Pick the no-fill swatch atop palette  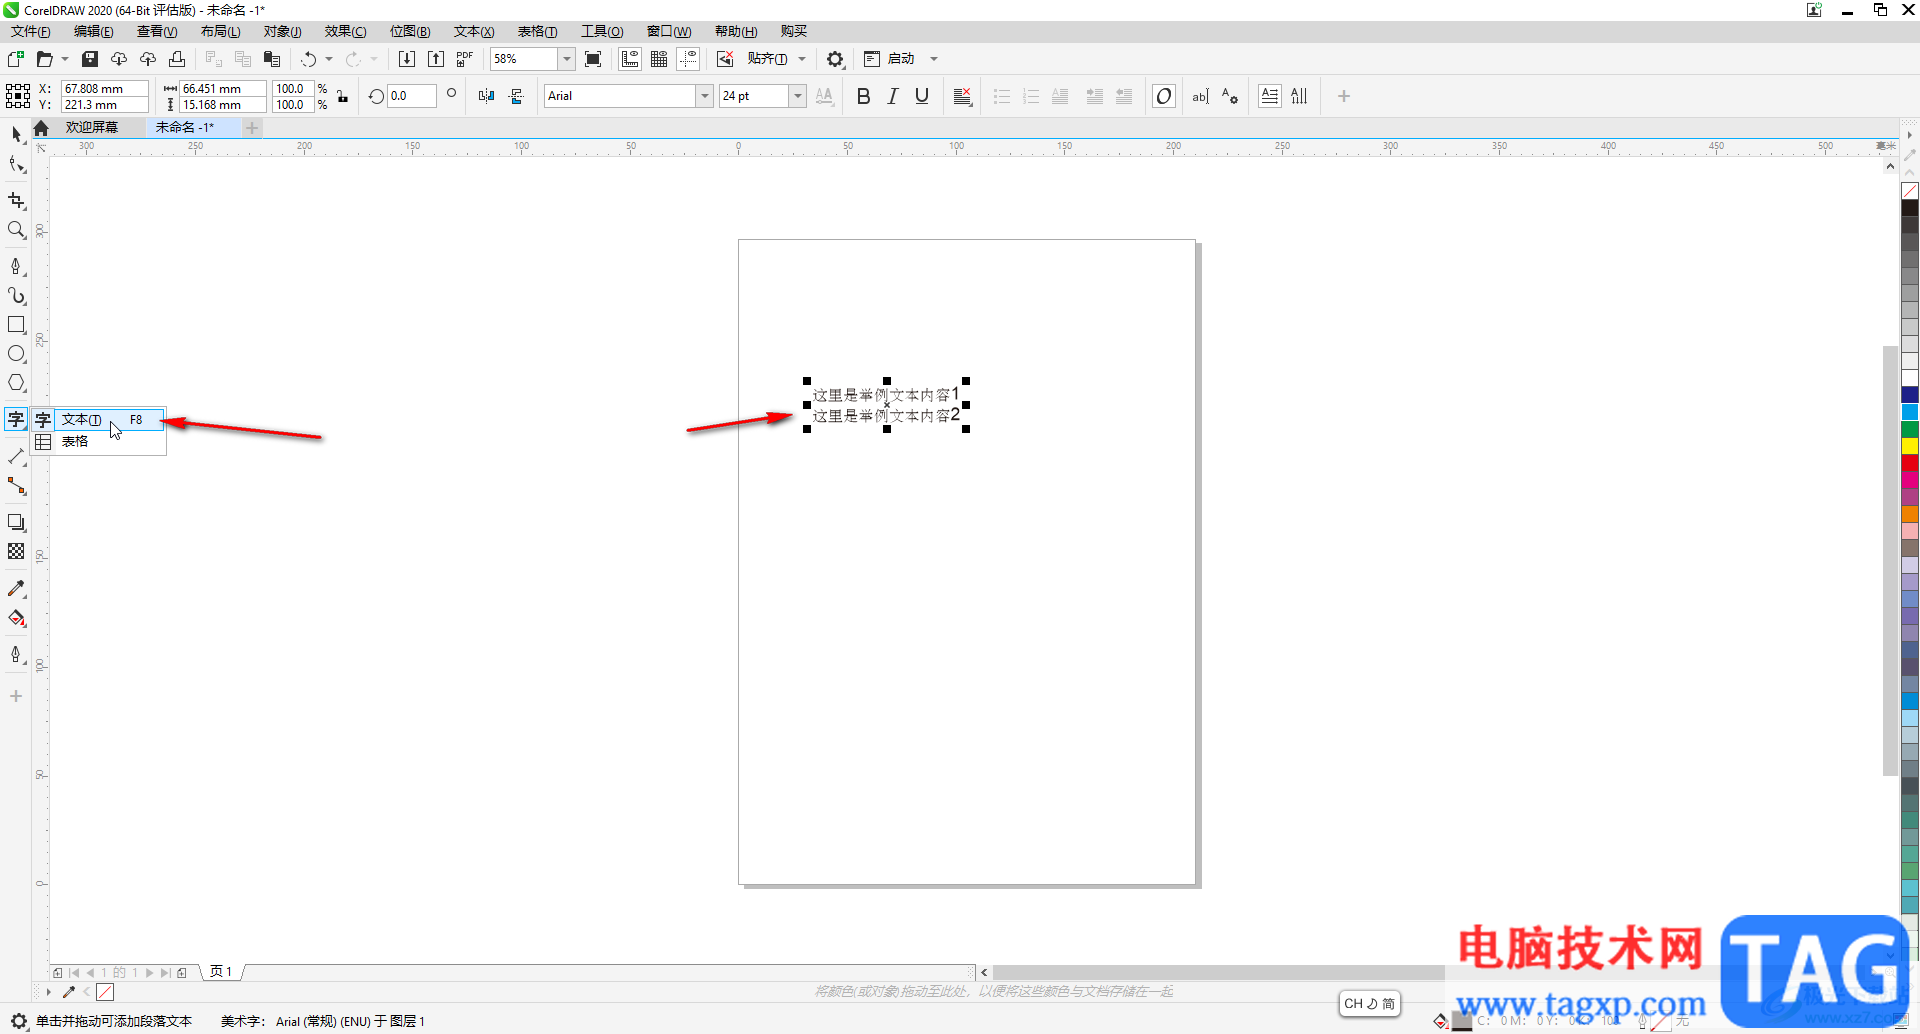pos(1910,191)
